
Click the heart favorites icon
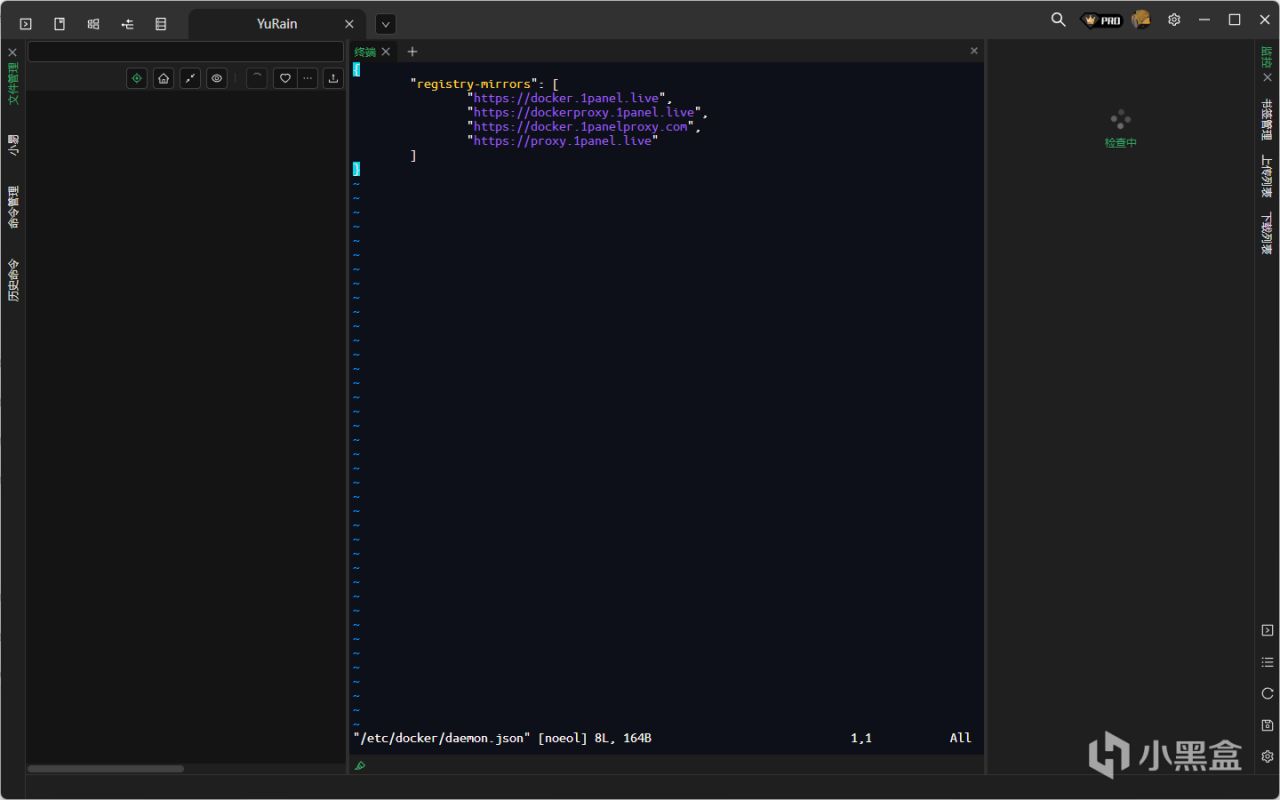(x=285, y=78)
